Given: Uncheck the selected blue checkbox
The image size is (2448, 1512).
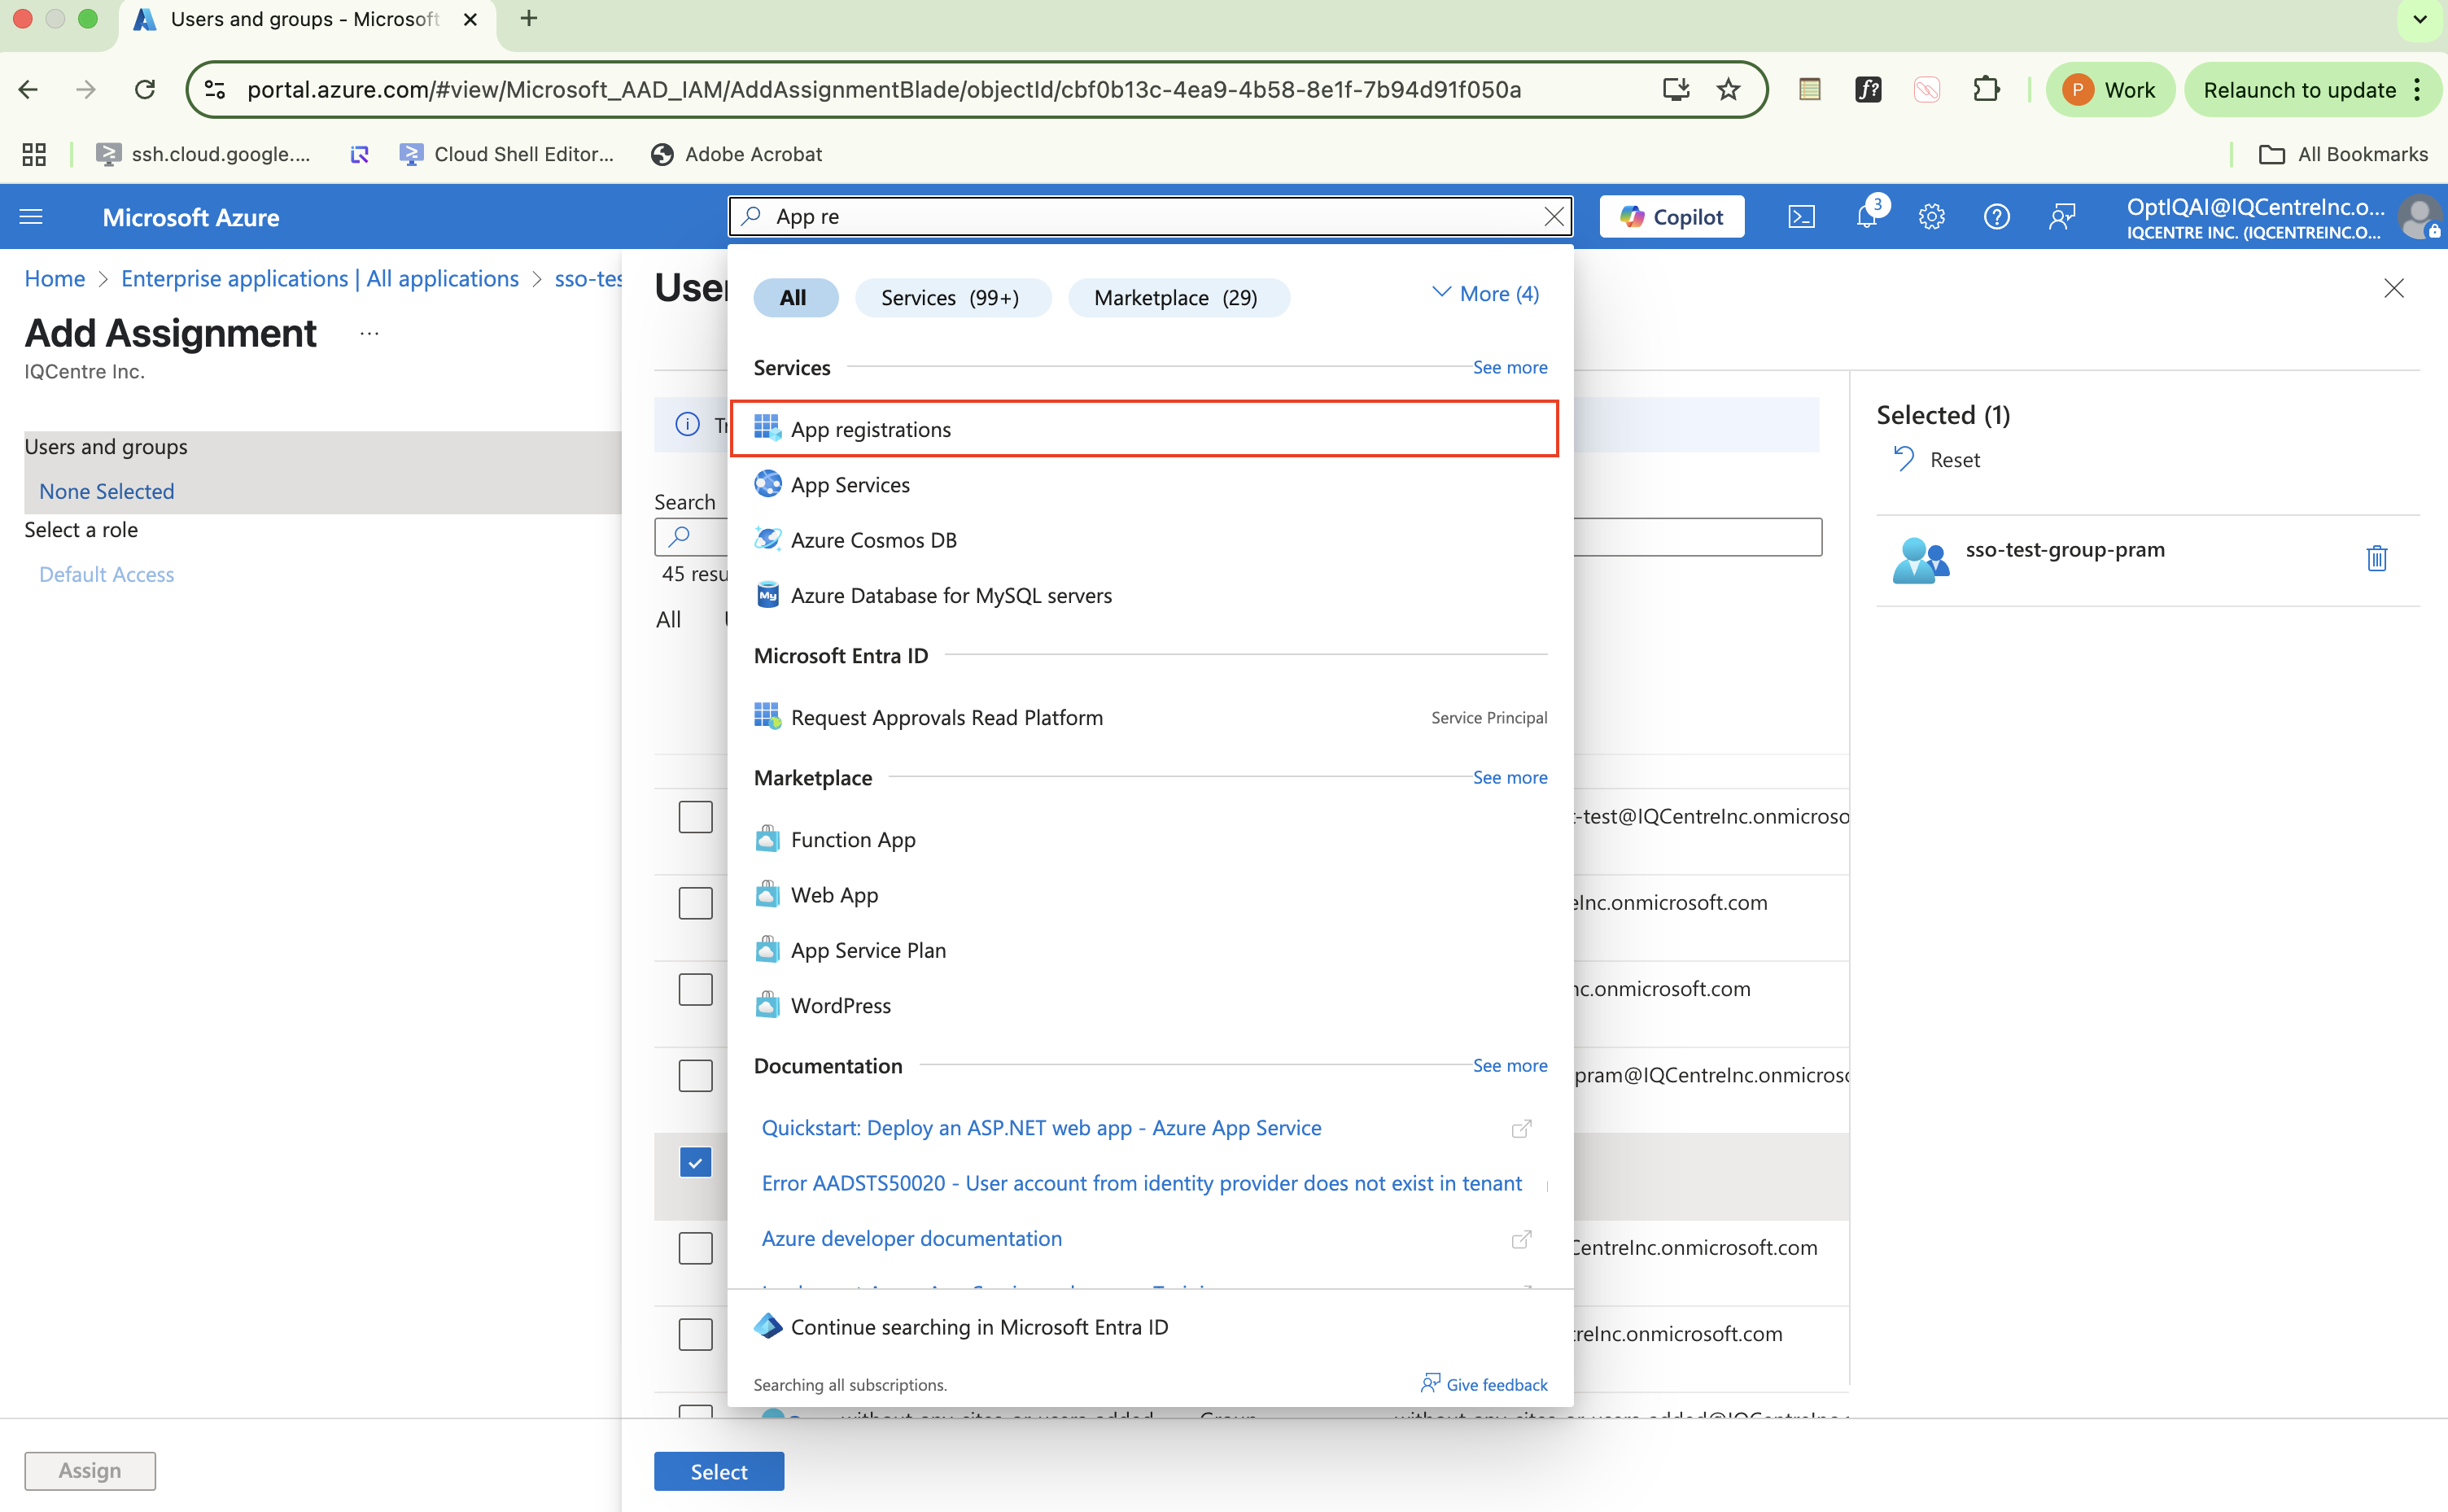Looking at the screenshot, I should click(695, 1162).
